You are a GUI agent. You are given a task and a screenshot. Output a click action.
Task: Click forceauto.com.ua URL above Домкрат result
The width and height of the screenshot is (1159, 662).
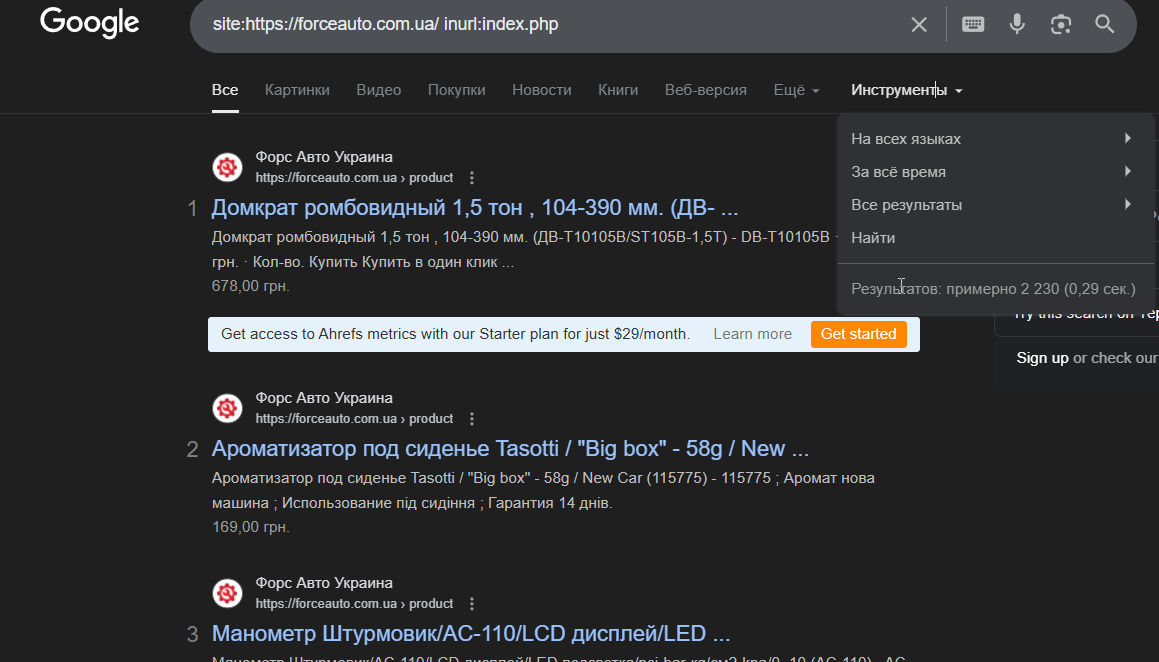pyautogui.click(x=354, y=178)
